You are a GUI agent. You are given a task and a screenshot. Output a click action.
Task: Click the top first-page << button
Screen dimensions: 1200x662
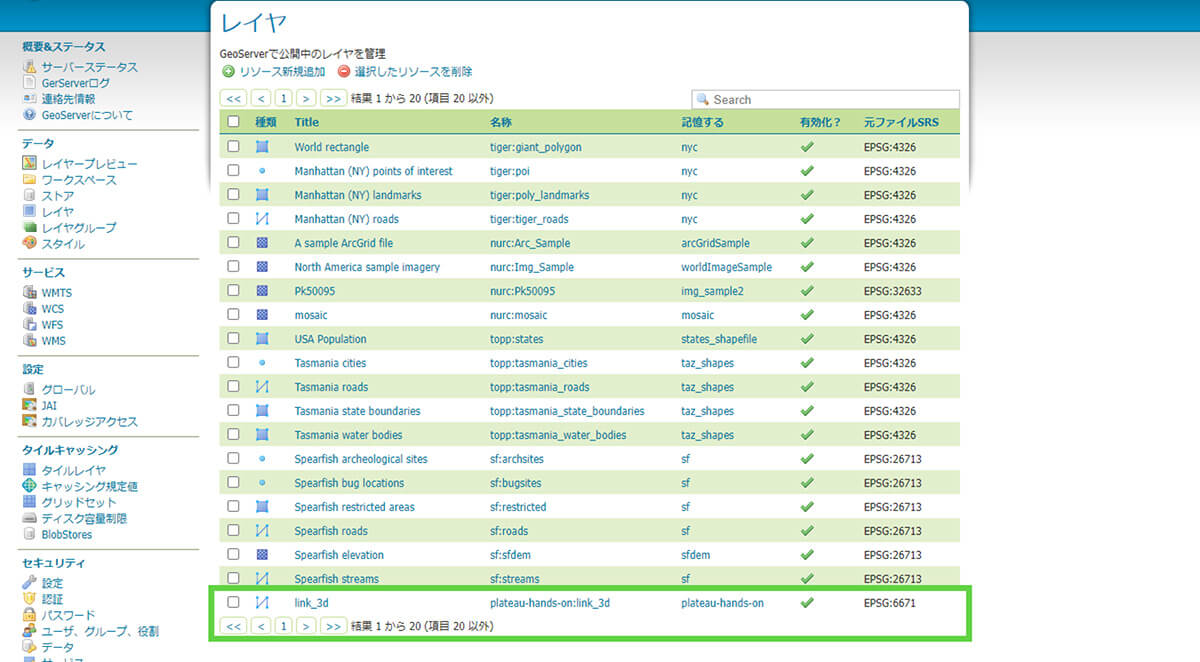point(234,98)
